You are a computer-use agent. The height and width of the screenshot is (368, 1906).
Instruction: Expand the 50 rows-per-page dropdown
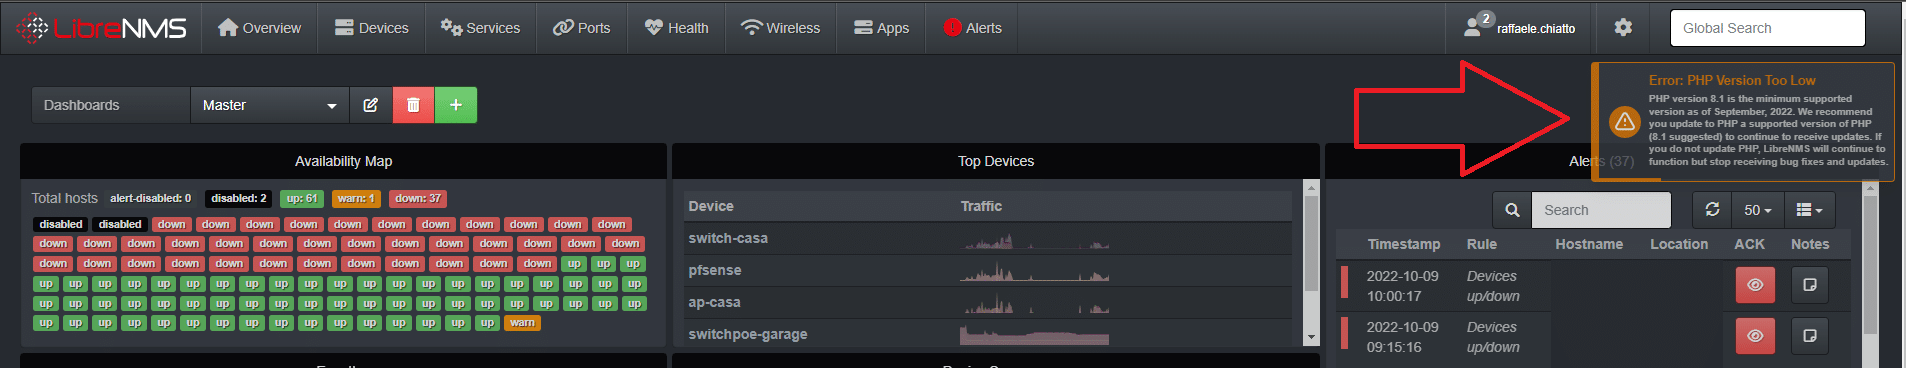tap(1758, 210)
